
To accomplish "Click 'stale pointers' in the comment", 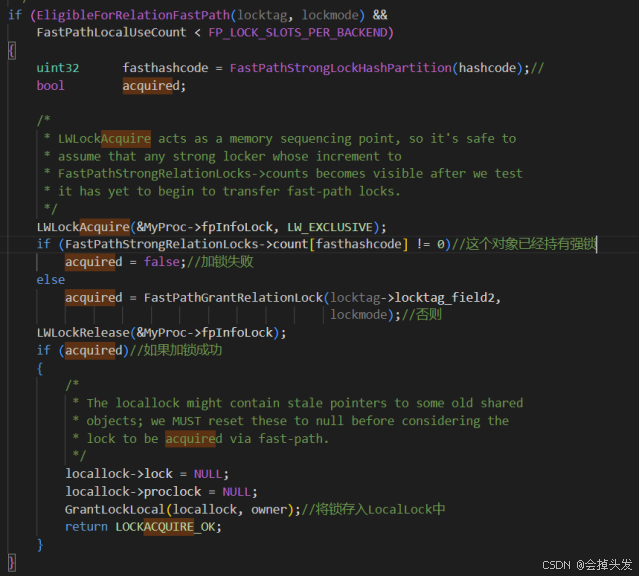I will (x=337, y=403).
